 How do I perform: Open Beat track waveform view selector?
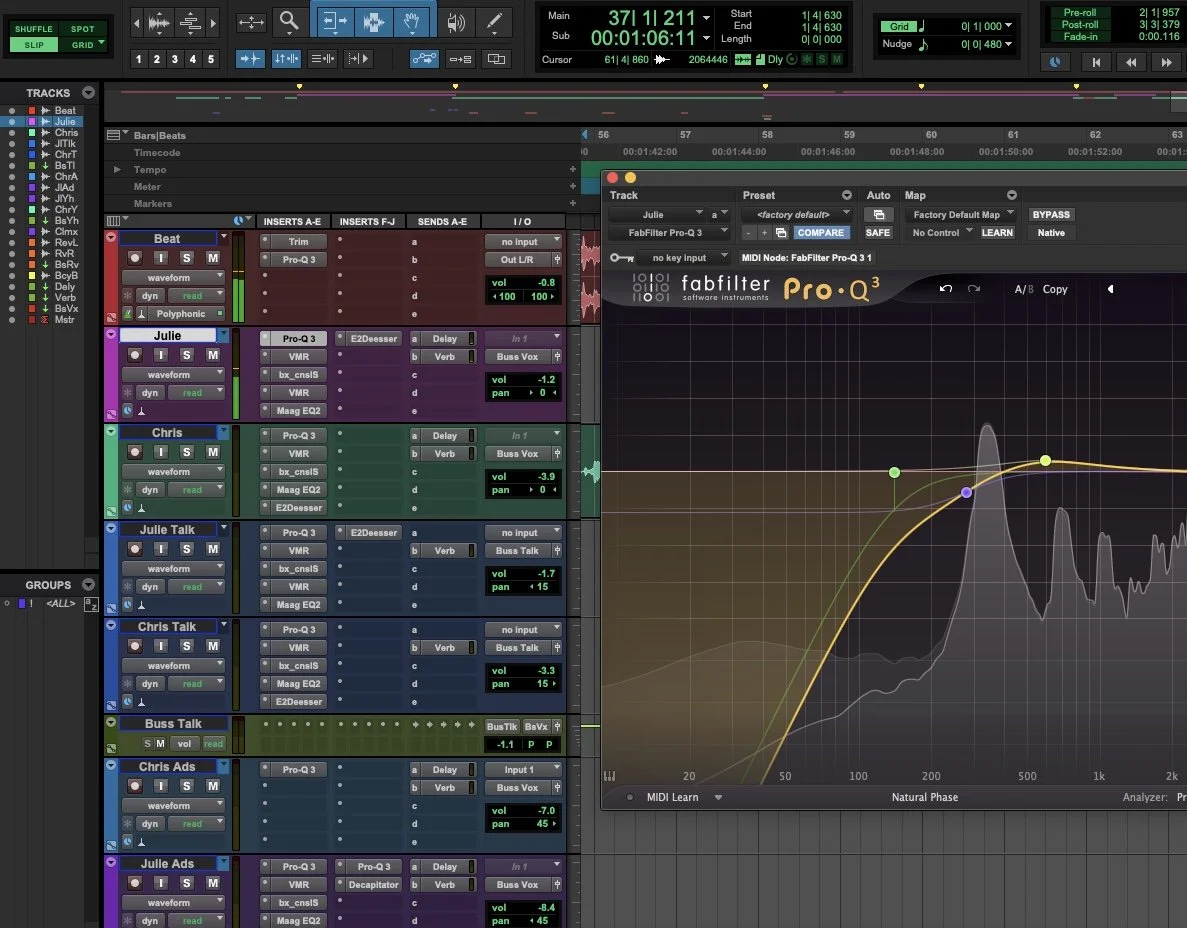173,278
